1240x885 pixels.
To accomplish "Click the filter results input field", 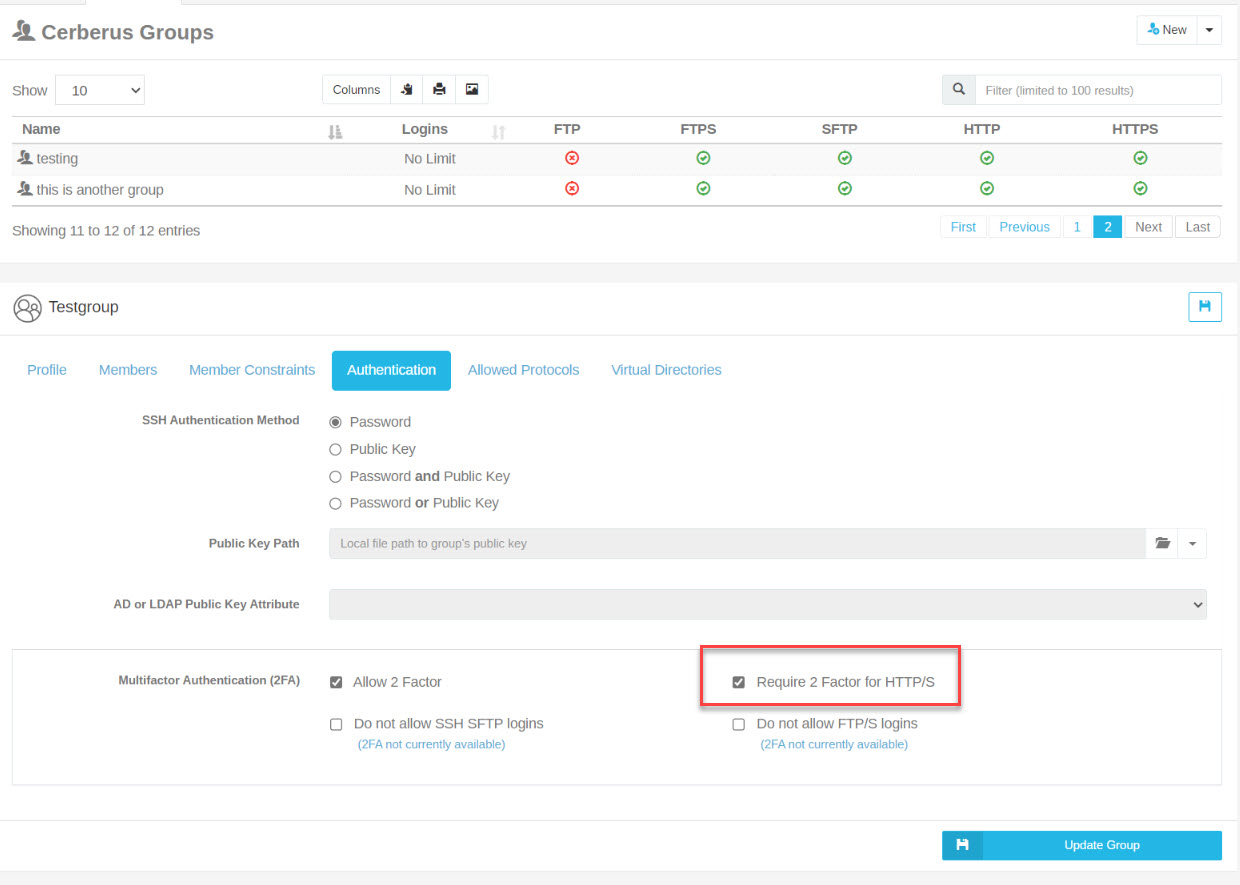I will 1098,89.
